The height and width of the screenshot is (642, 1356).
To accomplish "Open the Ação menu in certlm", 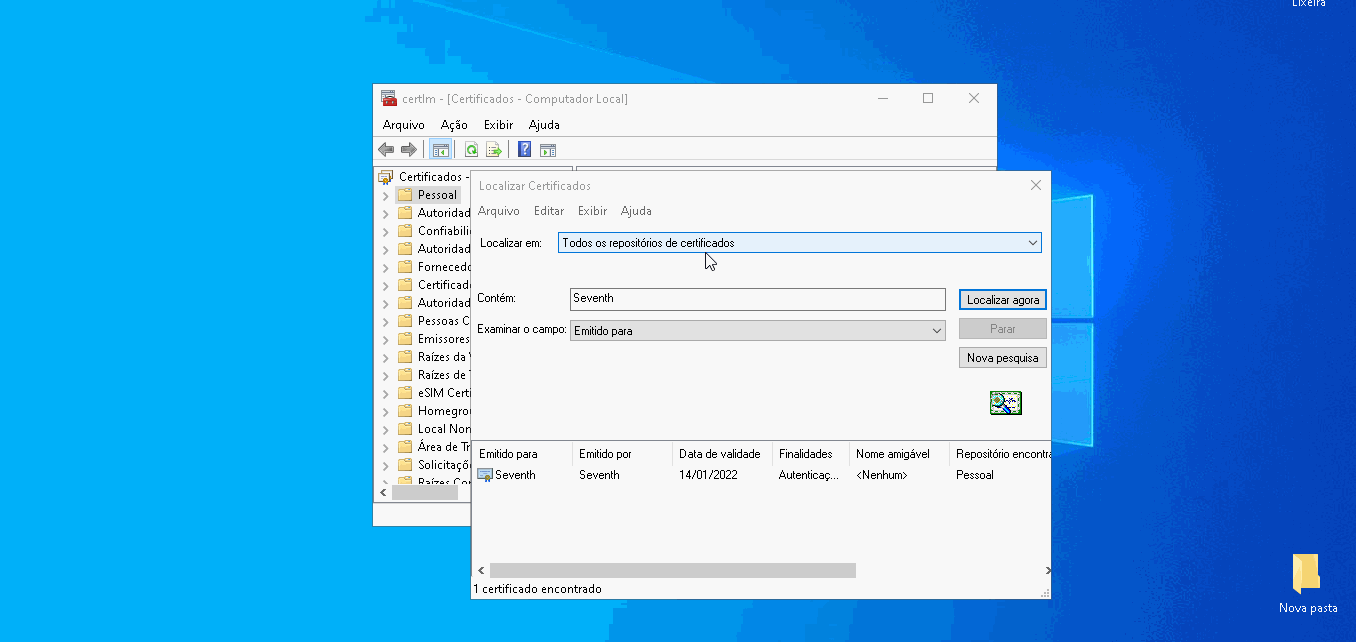I will (454, 125).
